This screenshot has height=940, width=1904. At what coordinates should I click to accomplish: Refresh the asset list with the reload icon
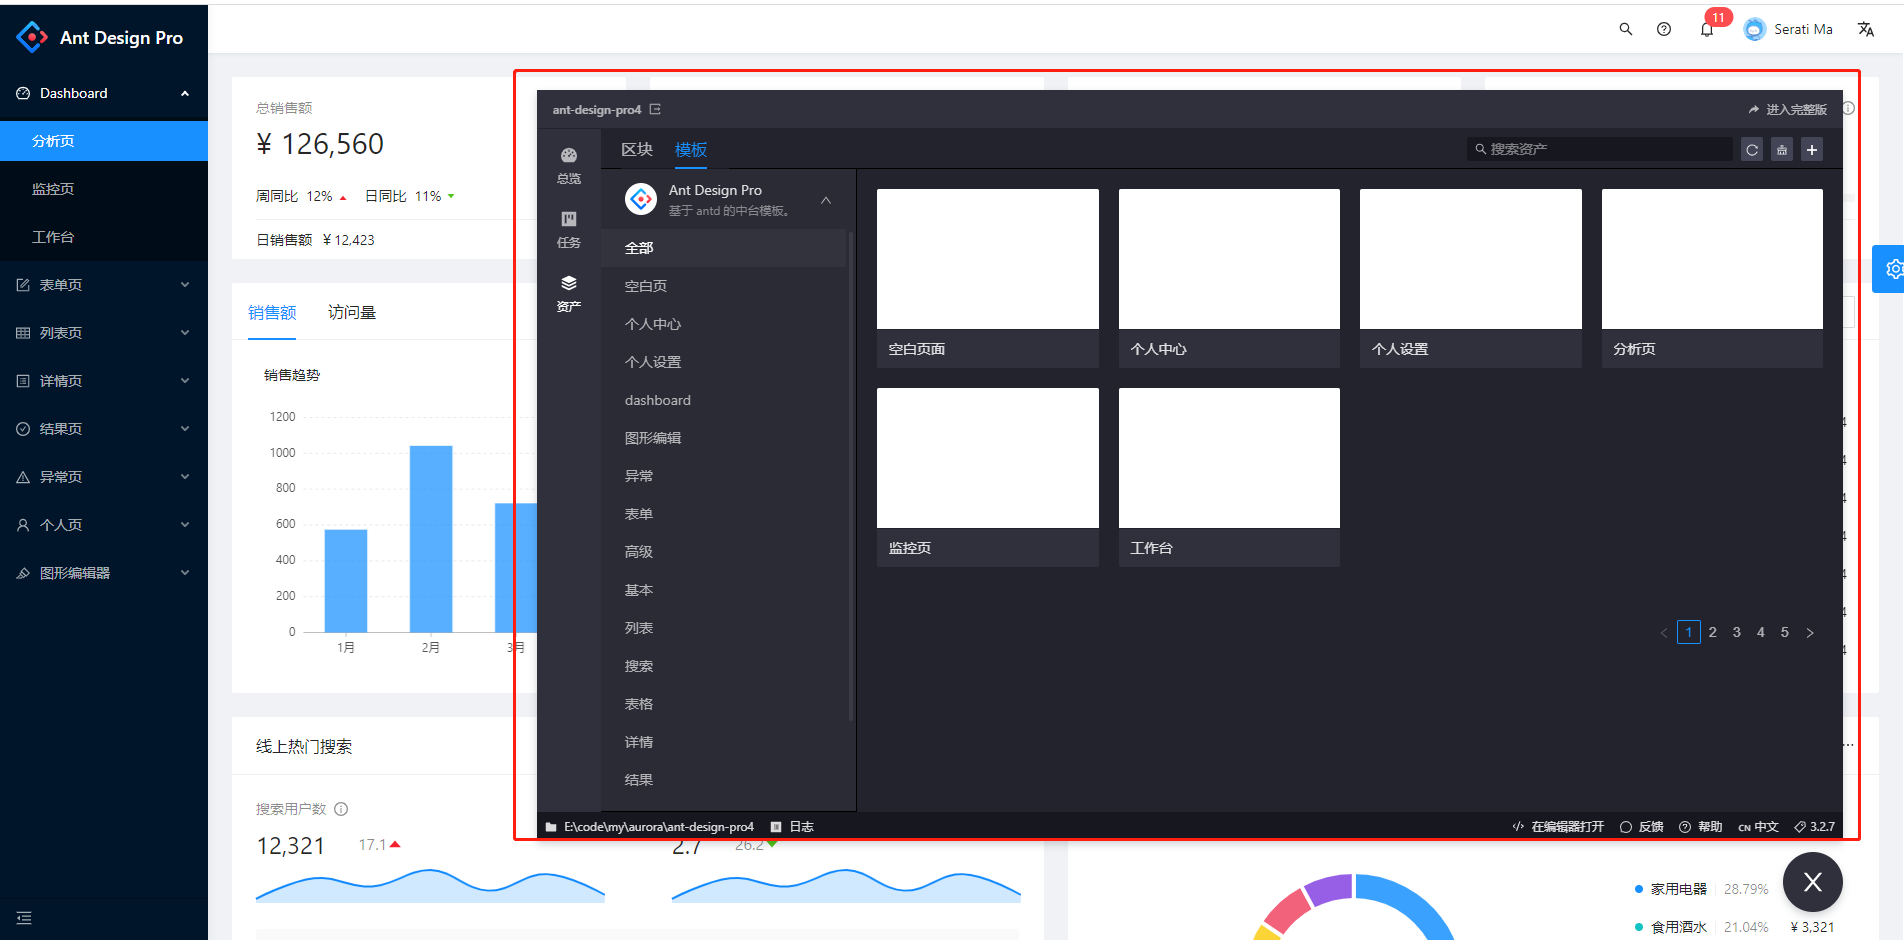pos(1752,149)
